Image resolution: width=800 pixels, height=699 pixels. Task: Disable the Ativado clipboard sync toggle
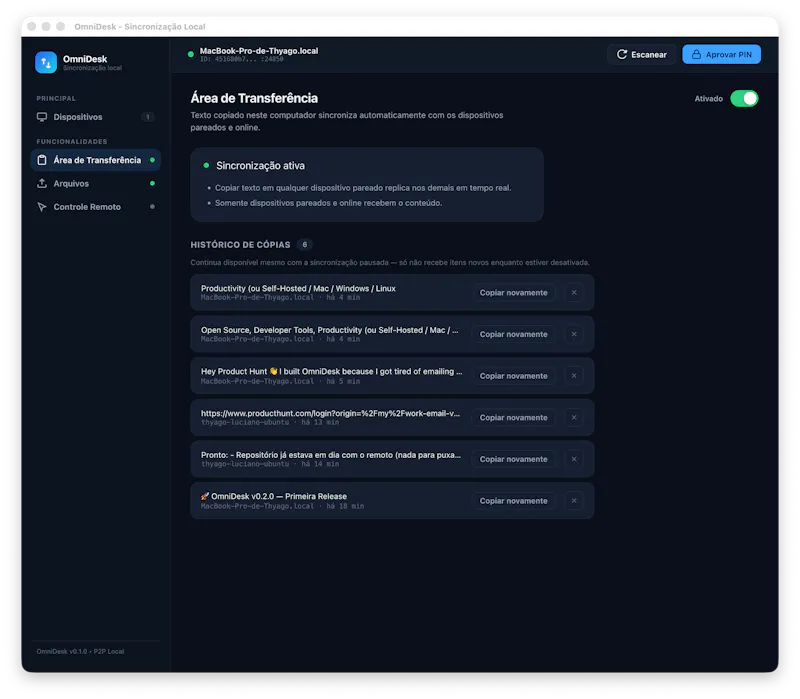(744, 98)
